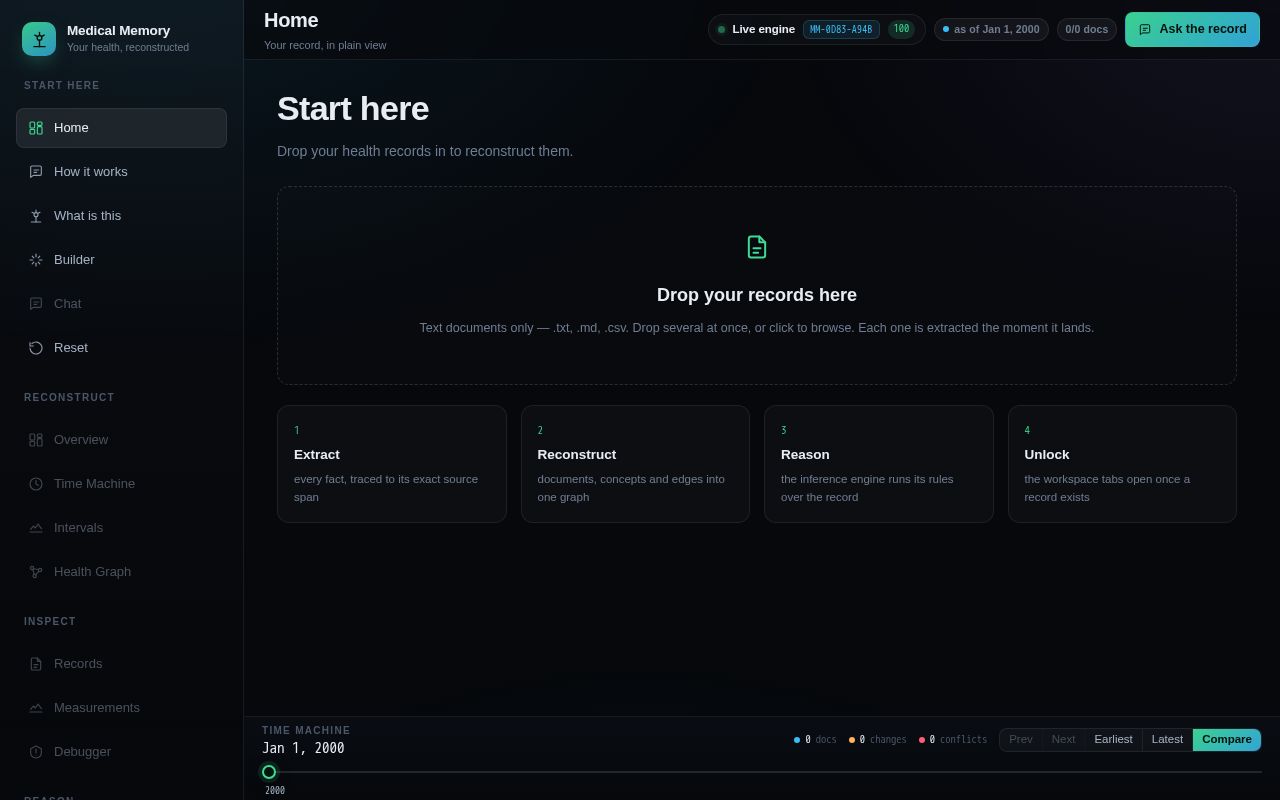Click the Medical Memory logo icon
The width and height of the screenshot is (1280, 800).
coord(39,39)
